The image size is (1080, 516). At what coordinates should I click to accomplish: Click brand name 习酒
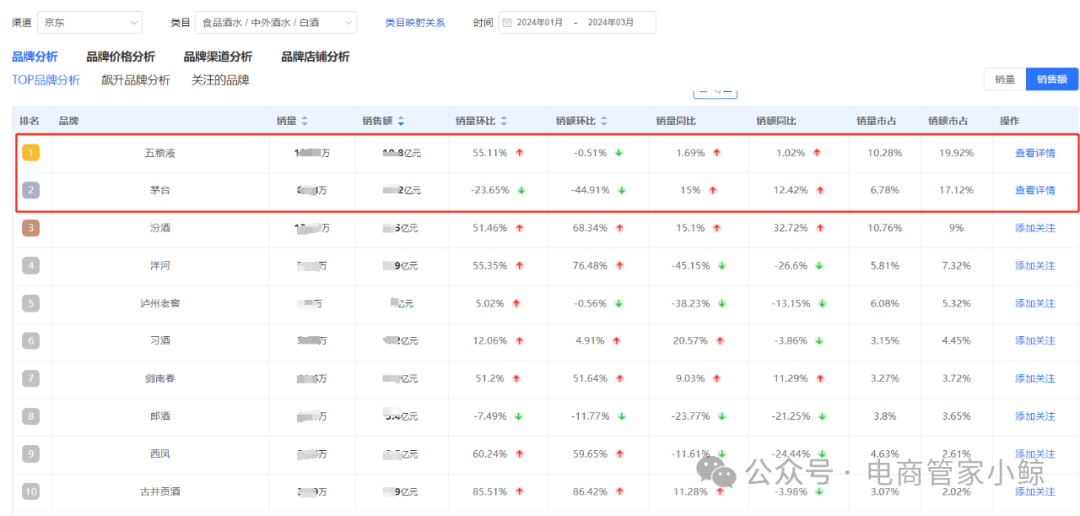pyautogui.click(x=160, y=341)
